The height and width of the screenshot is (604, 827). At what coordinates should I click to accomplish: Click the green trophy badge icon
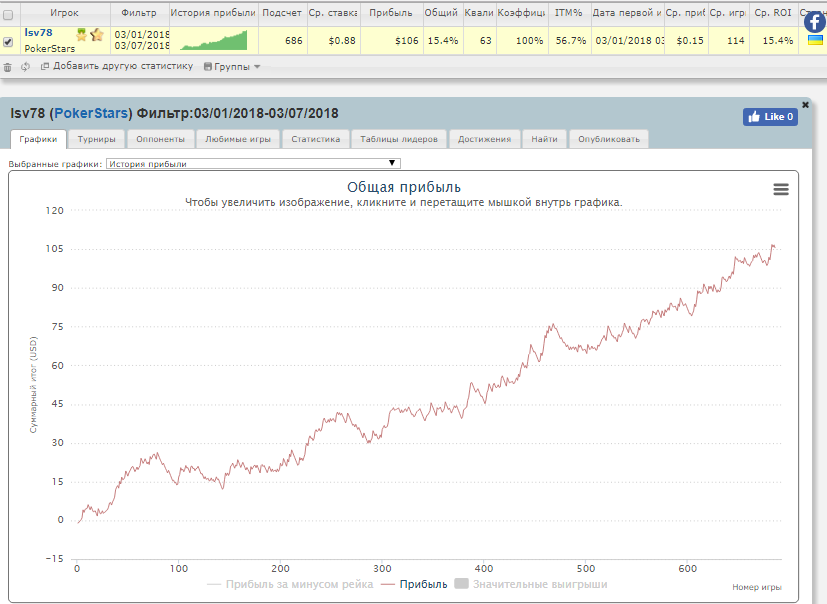(81, 35)
